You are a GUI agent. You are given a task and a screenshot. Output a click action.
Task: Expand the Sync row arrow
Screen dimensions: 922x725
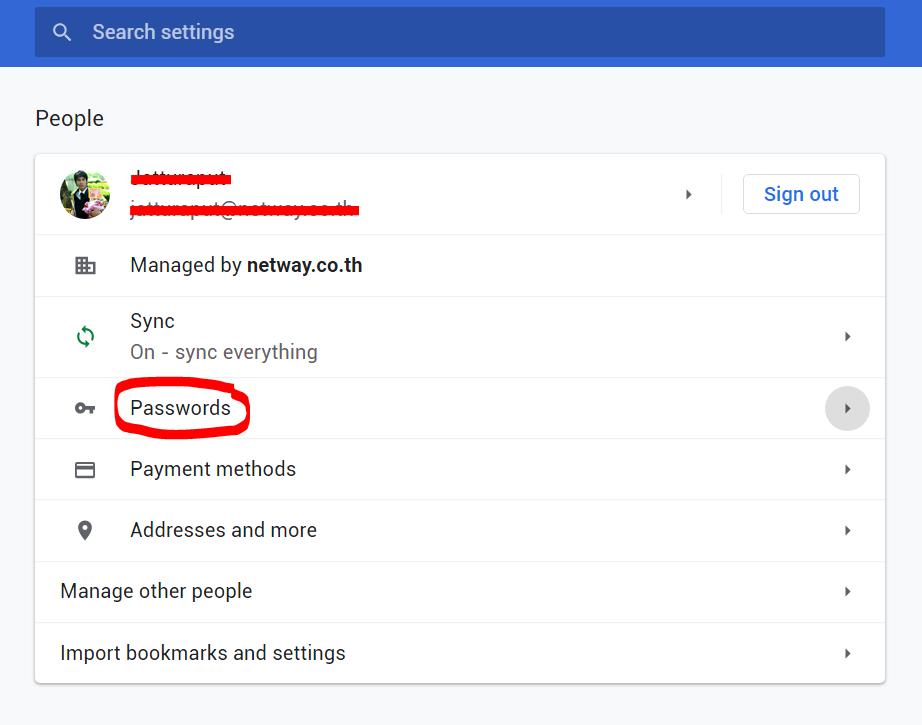(x=847, y=337)
